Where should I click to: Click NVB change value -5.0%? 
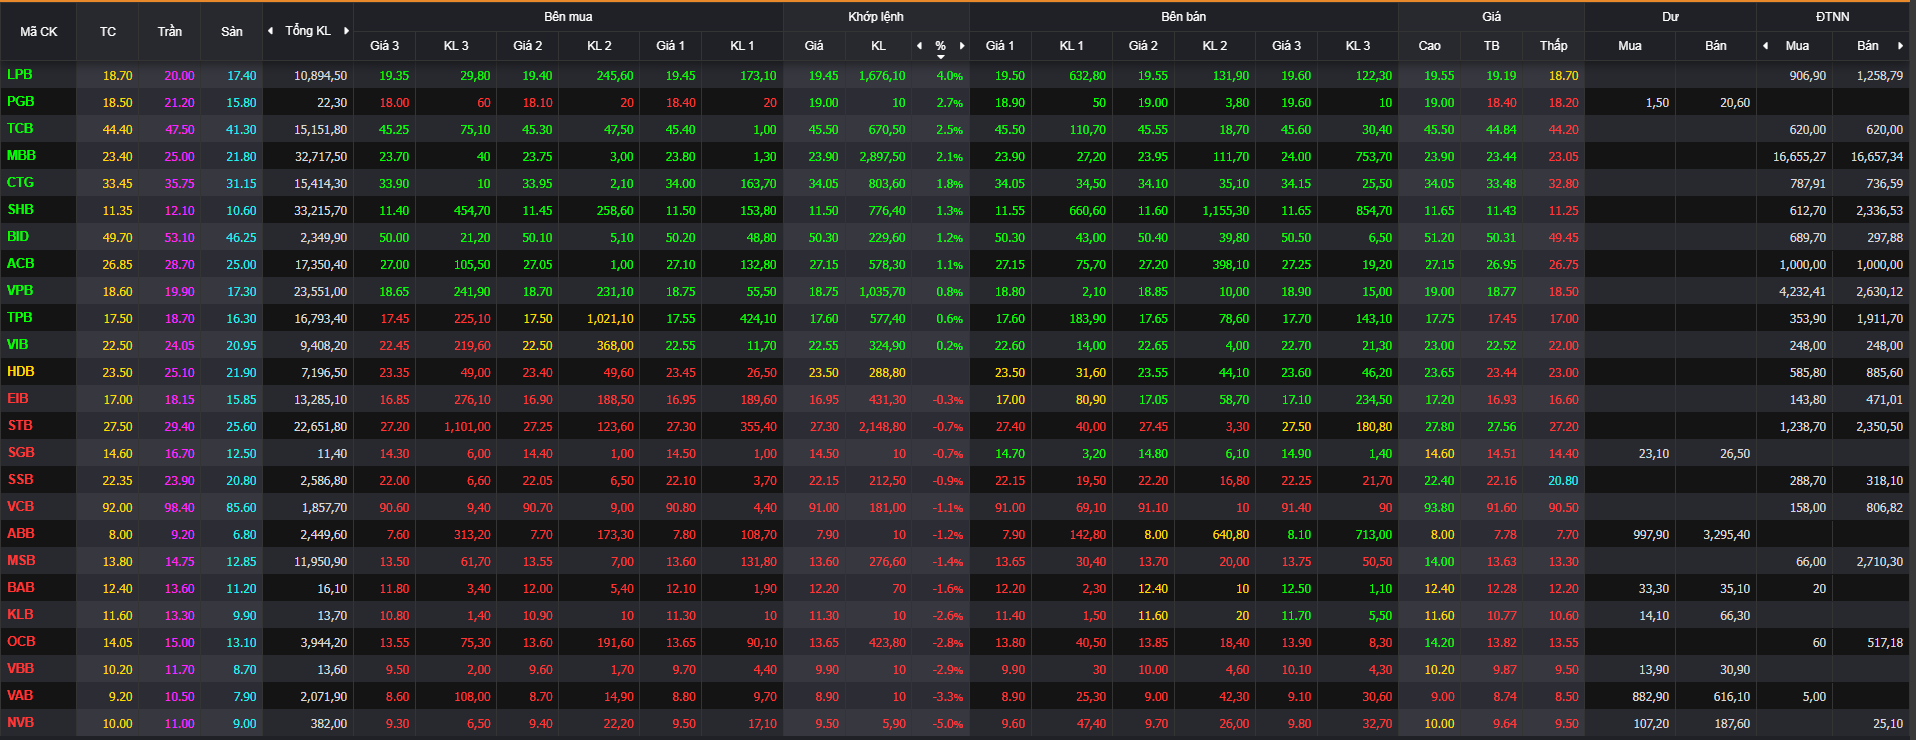[x=948, y=724]
